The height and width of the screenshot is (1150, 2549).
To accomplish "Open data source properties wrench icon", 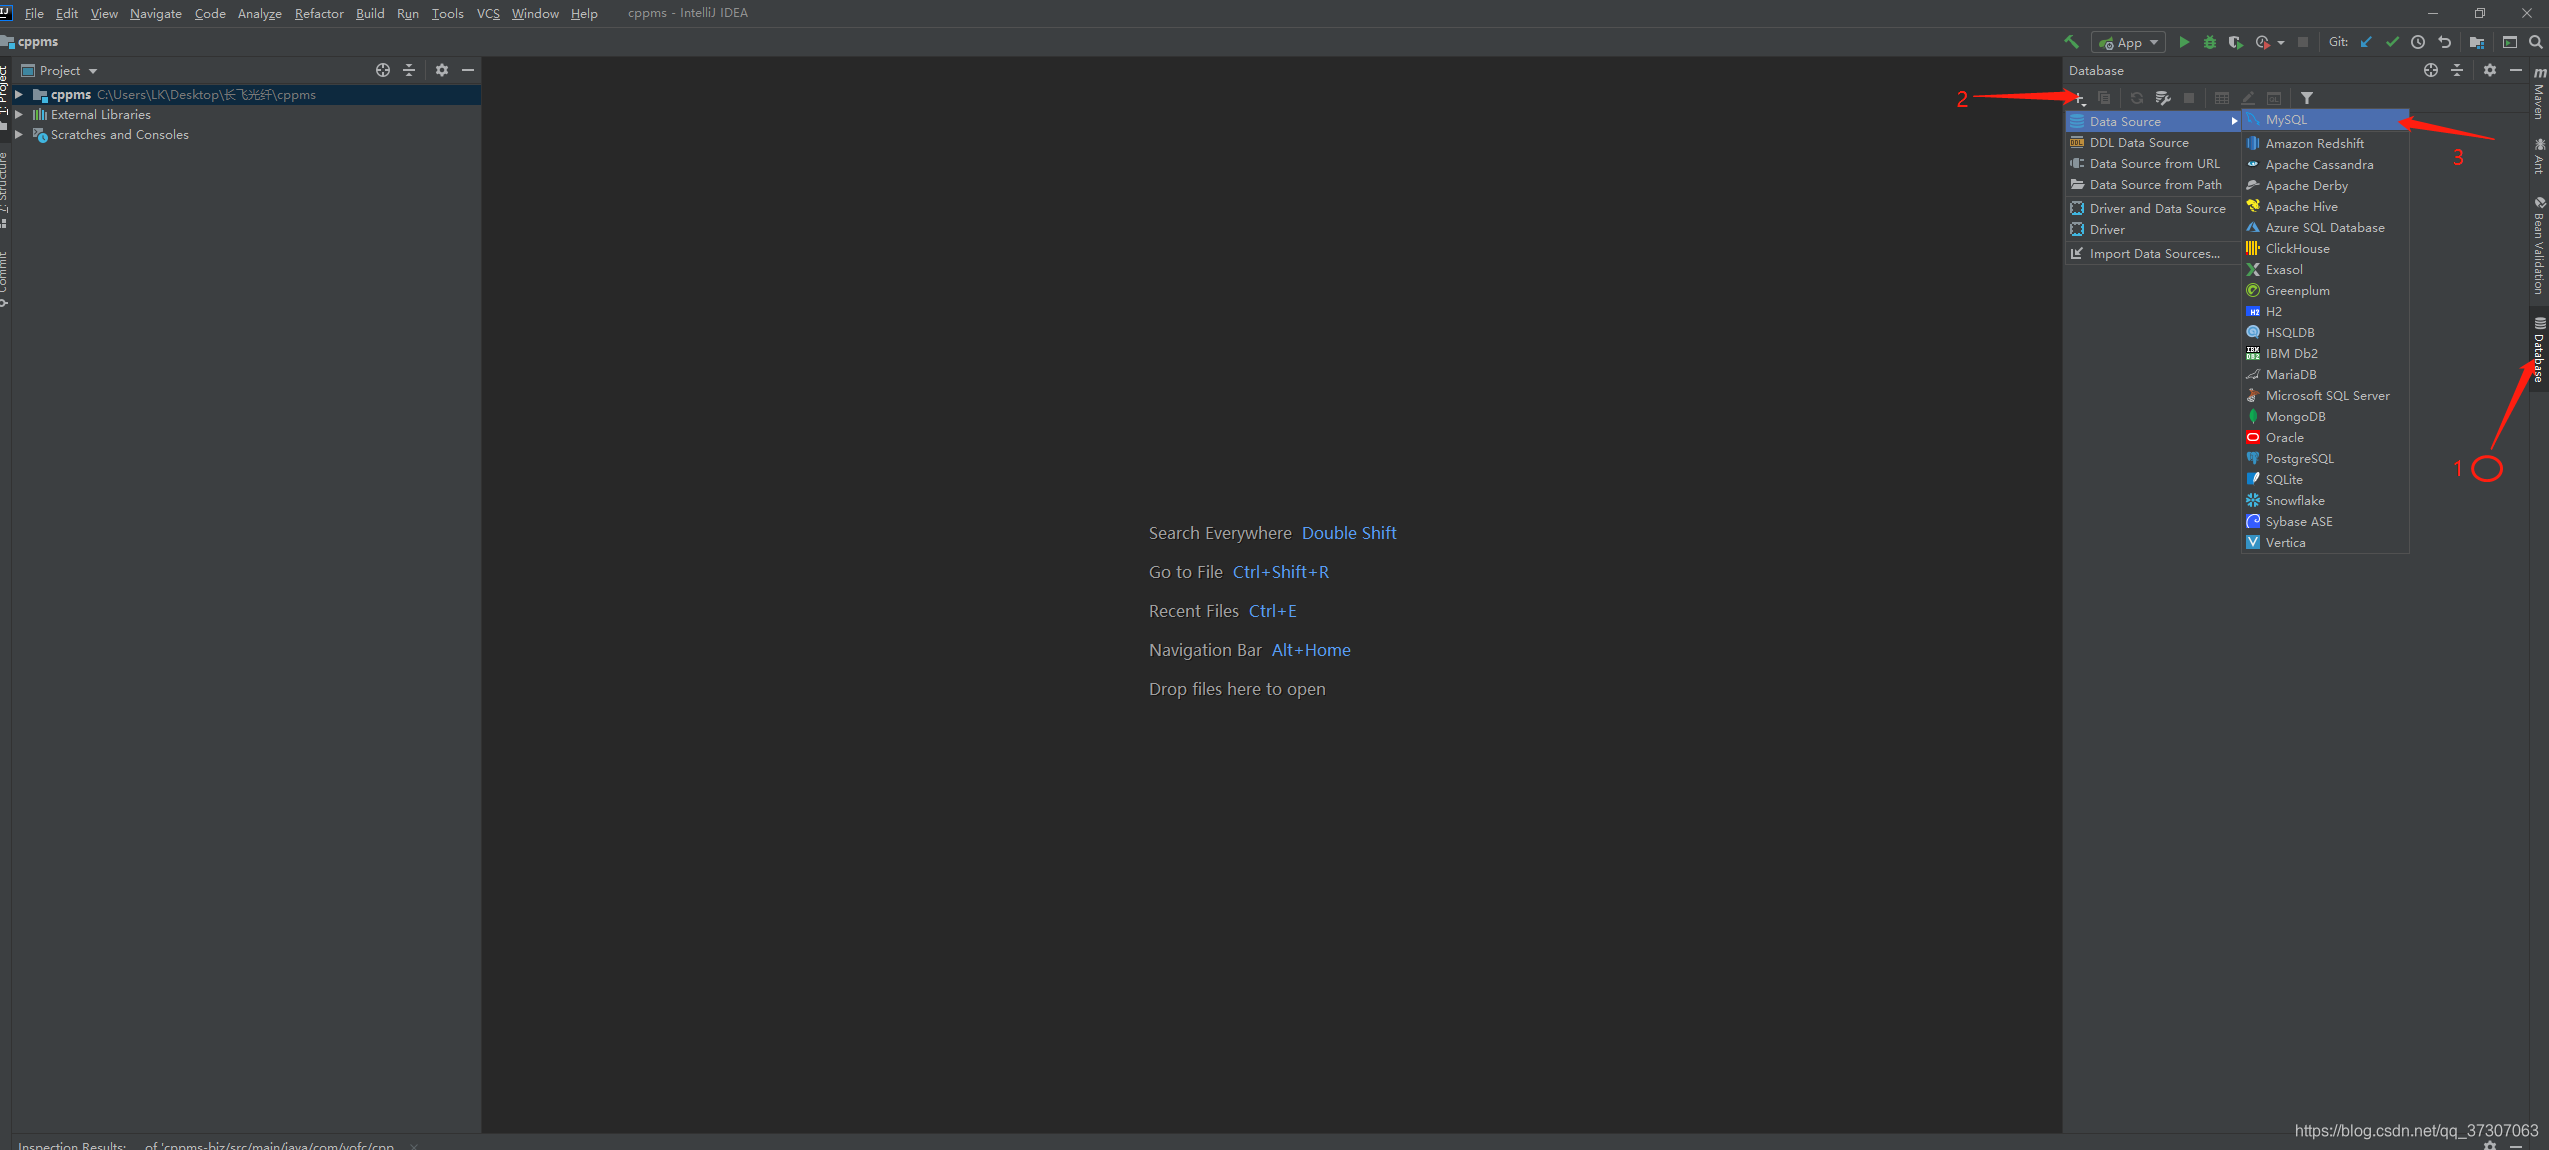I will point(2163,98).
